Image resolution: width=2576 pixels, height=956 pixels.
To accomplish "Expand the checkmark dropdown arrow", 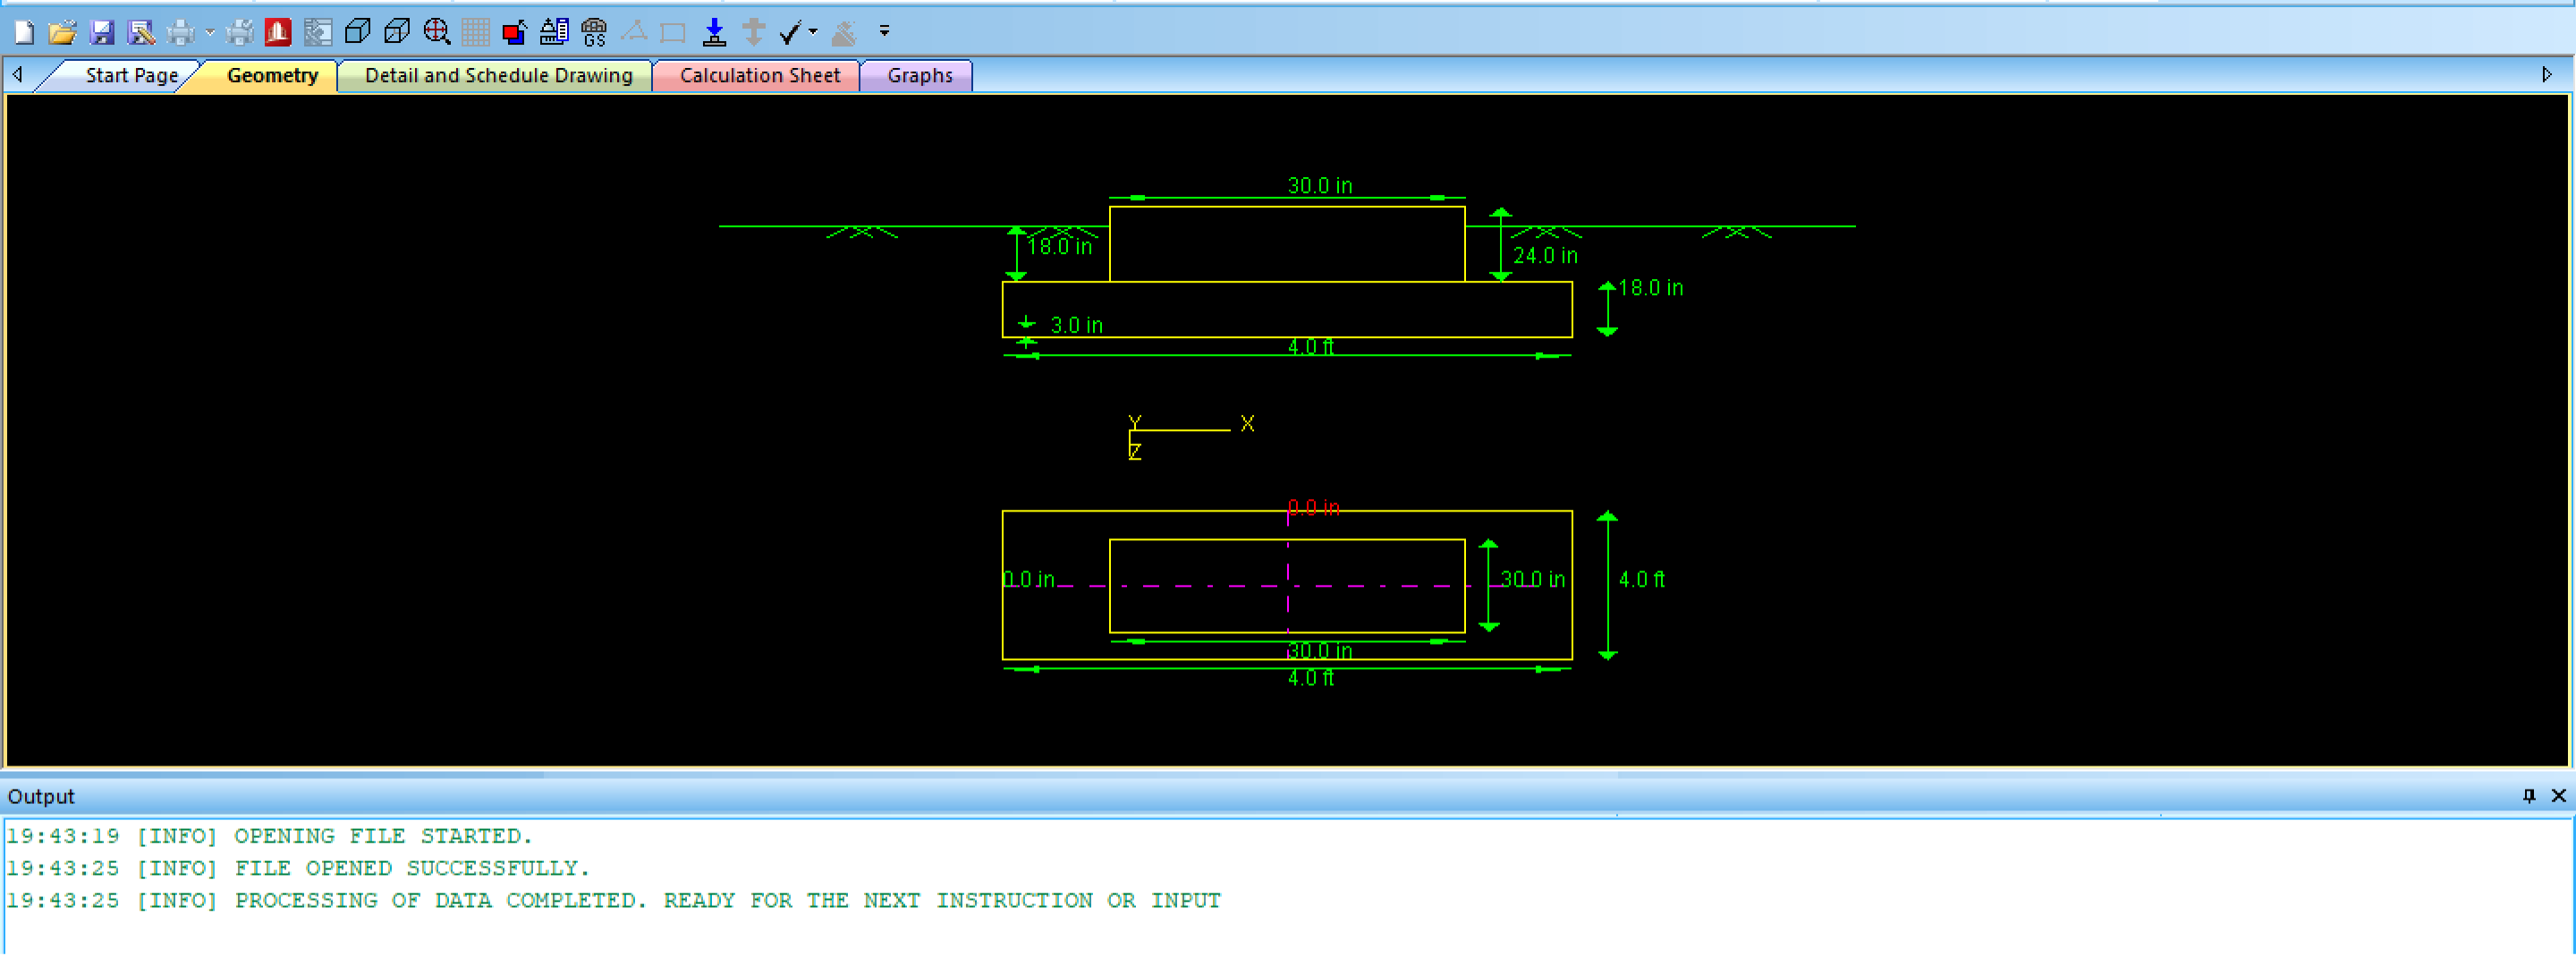I will (x=813, y=32).
